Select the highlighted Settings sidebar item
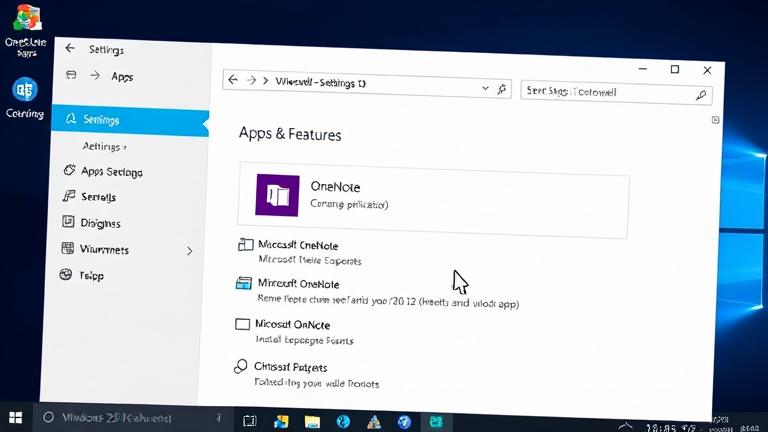 coord(130,120)
